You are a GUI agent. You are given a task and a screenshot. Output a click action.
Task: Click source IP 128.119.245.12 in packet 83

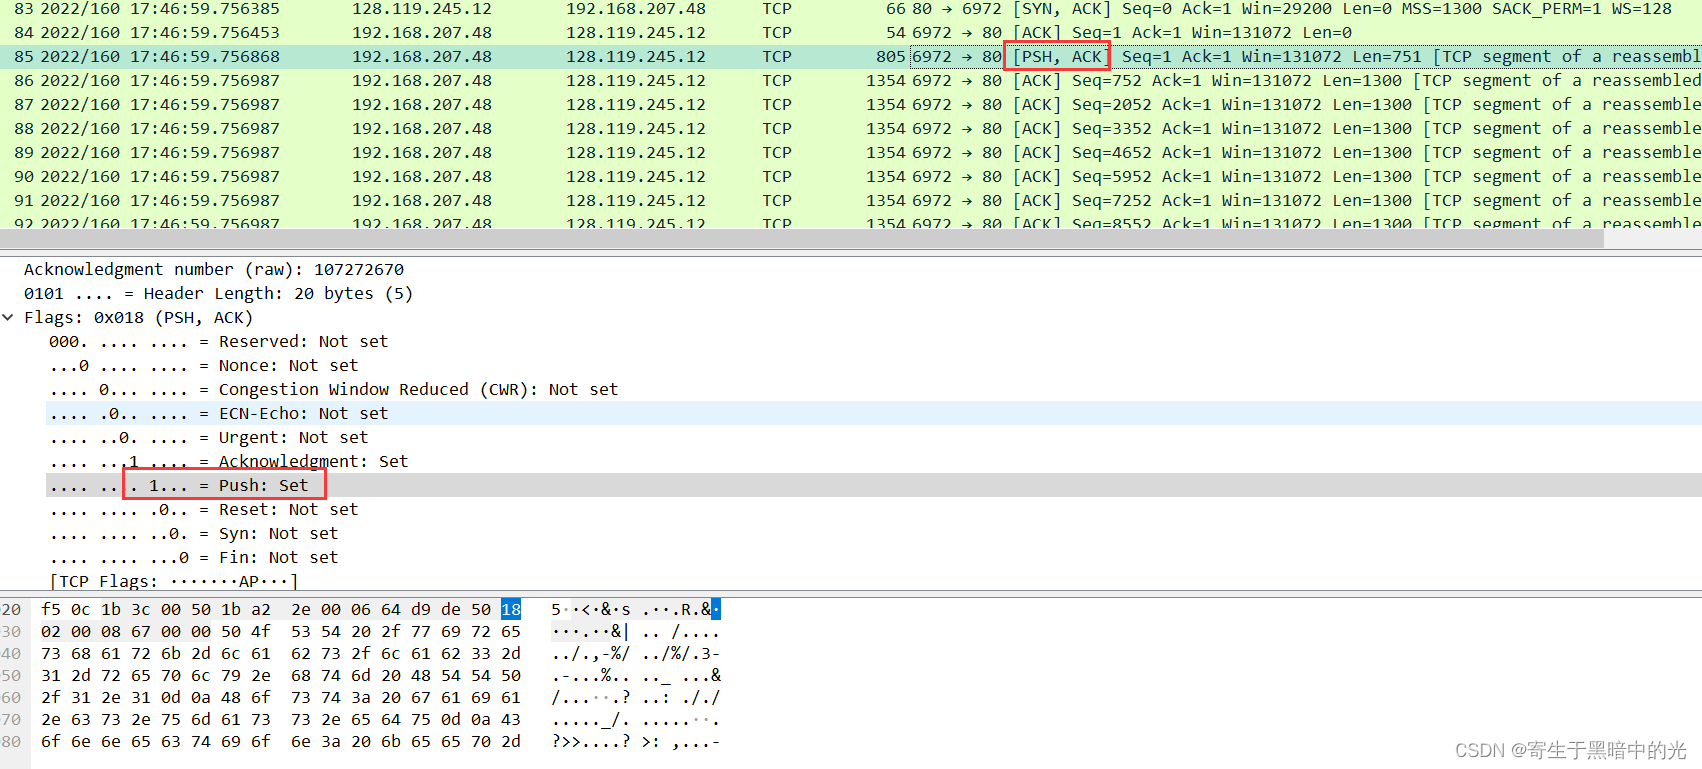[x=422, y=9]
